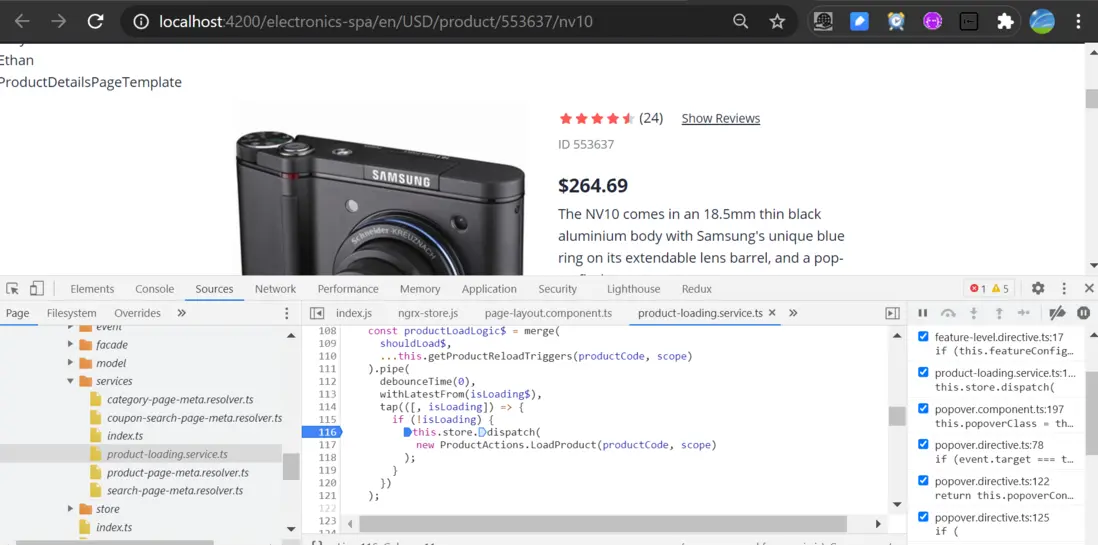Open the Redux panel
1098x545 pixels.
697,289
